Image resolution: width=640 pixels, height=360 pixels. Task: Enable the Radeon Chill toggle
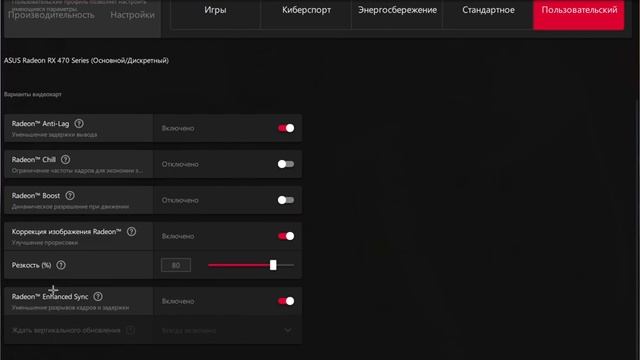click(x=286, y=164)
